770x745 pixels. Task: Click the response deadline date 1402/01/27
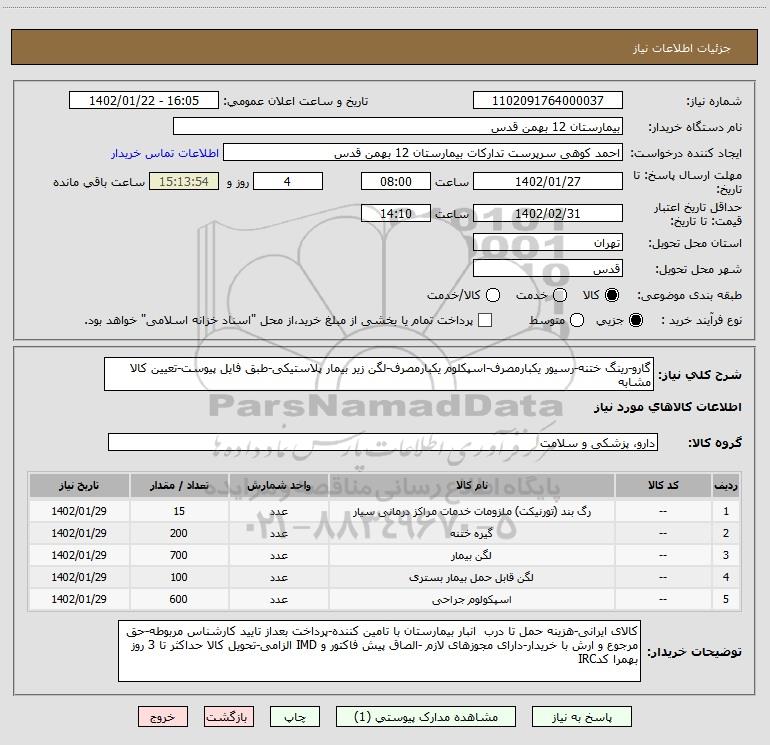click(x=548, y=181)
